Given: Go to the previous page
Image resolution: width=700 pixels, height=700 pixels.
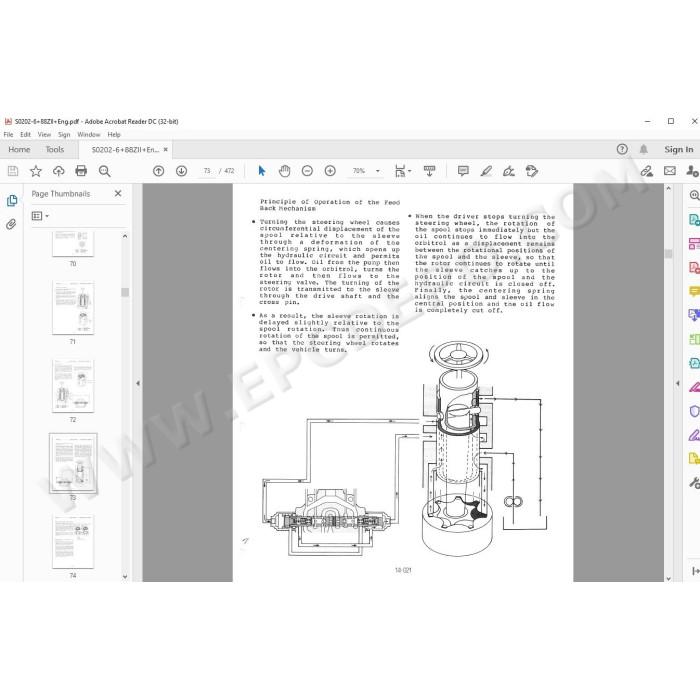Looking at the screenshot, I should (158, 171).
